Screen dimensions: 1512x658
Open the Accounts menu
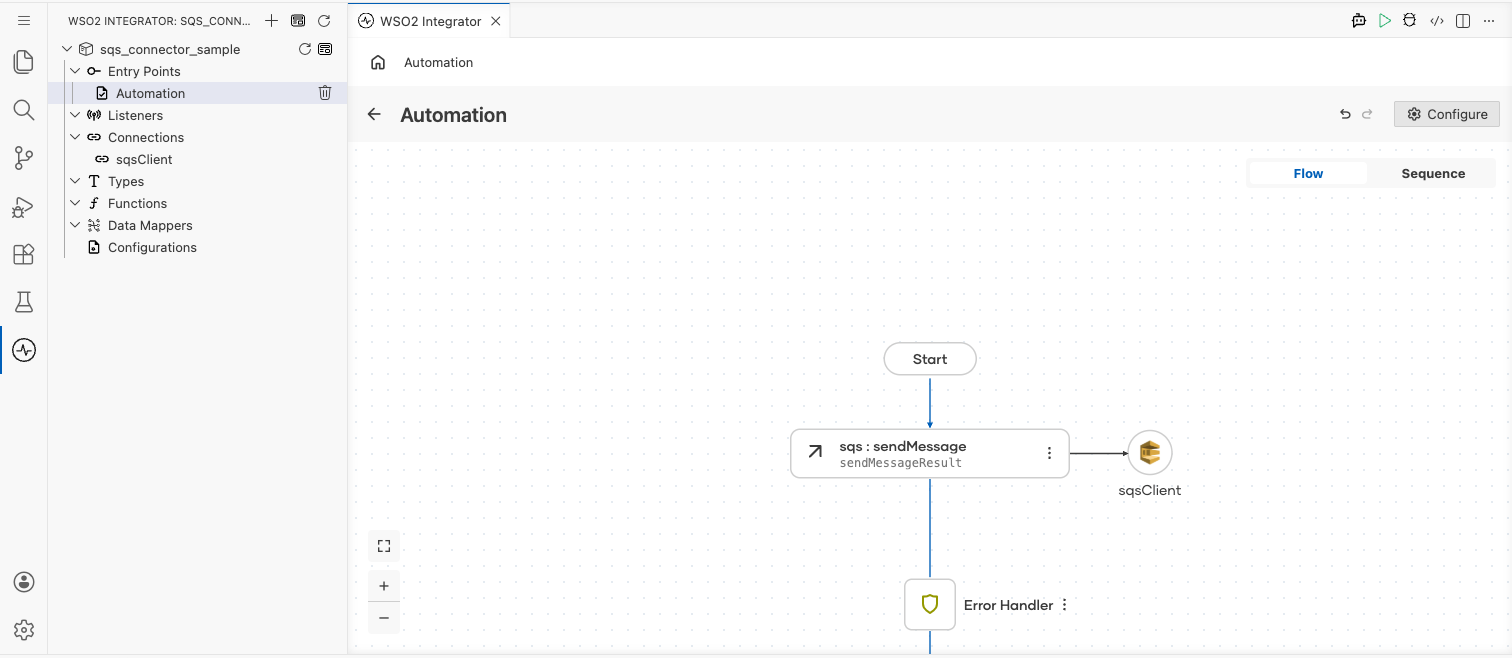click(x=24, y=582)
